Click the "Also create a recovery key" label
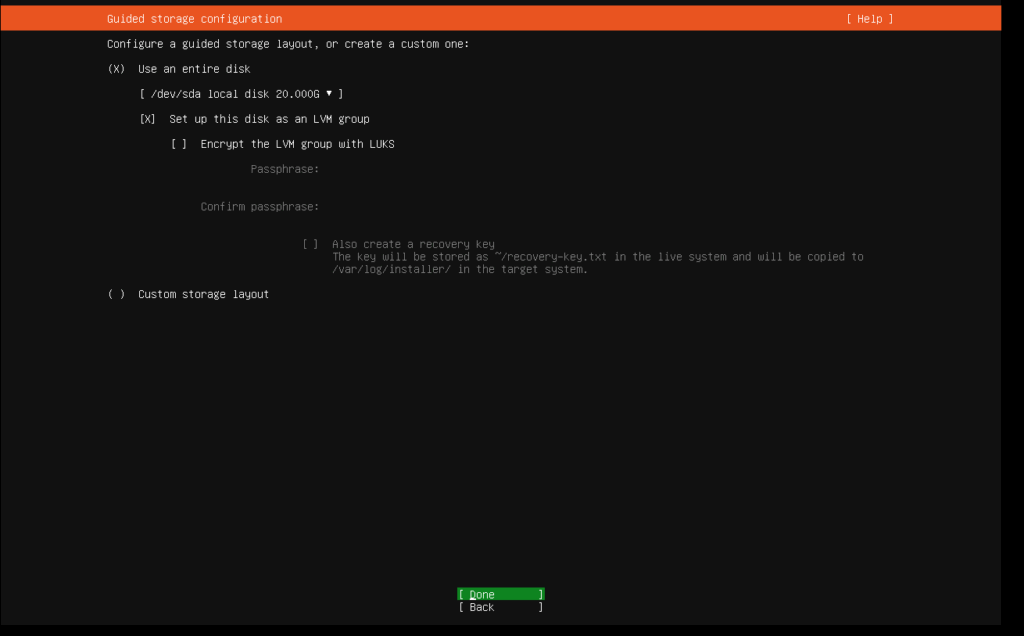 [x=413, y=244]
